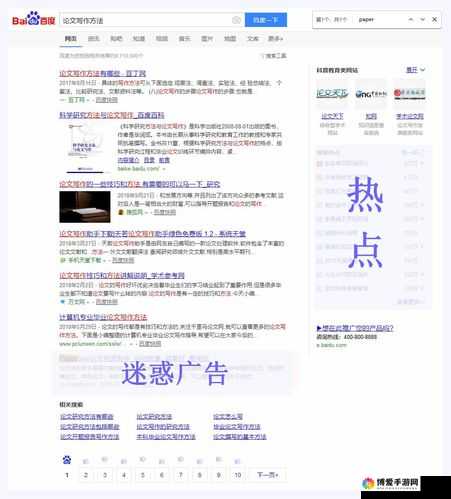Open 百度快照 of the 百了网 result
This screenshot has height=499, width=451.
coord(106,100)
